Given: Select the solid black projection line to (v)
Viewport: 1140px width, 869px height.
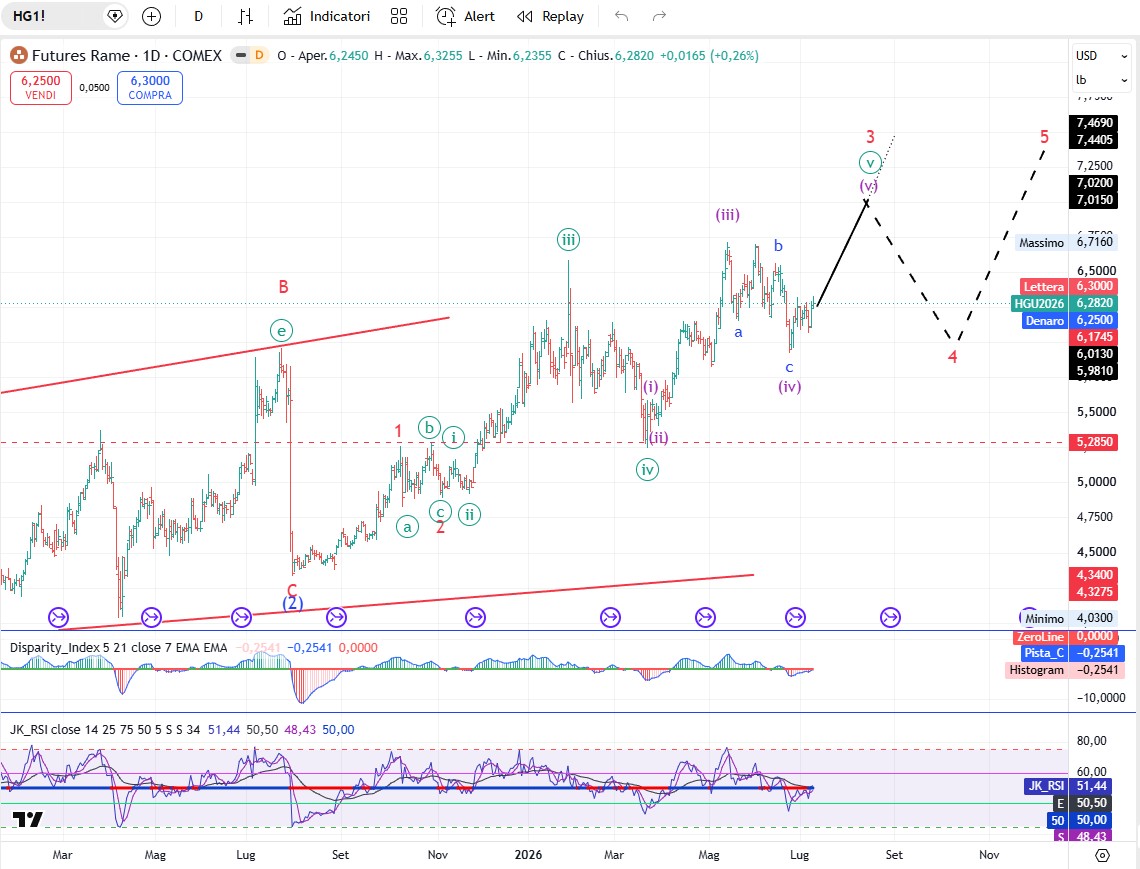Looking at the screenshot, I should click(842, 254).
